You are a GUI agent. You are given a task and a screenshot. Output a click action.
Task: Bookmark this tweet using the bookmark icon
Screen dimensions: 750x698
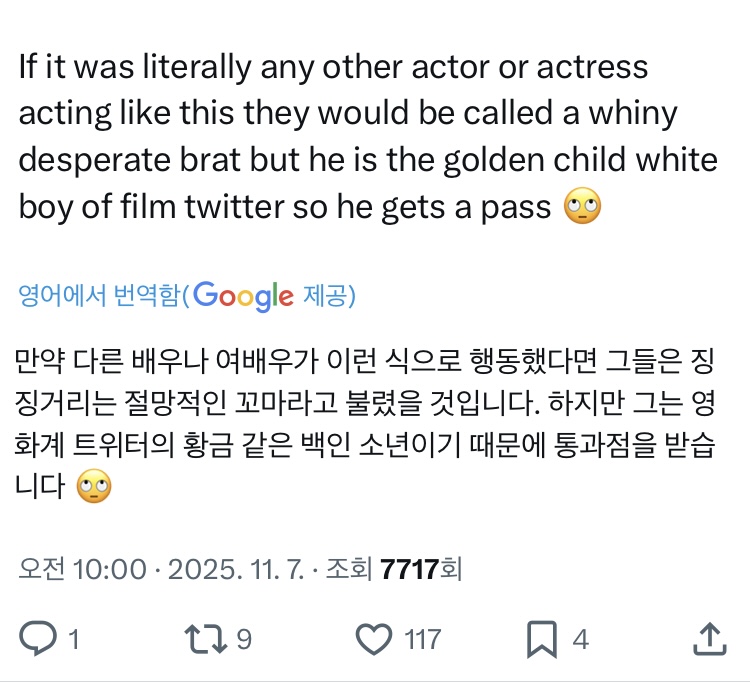click(x=542, y=638)
